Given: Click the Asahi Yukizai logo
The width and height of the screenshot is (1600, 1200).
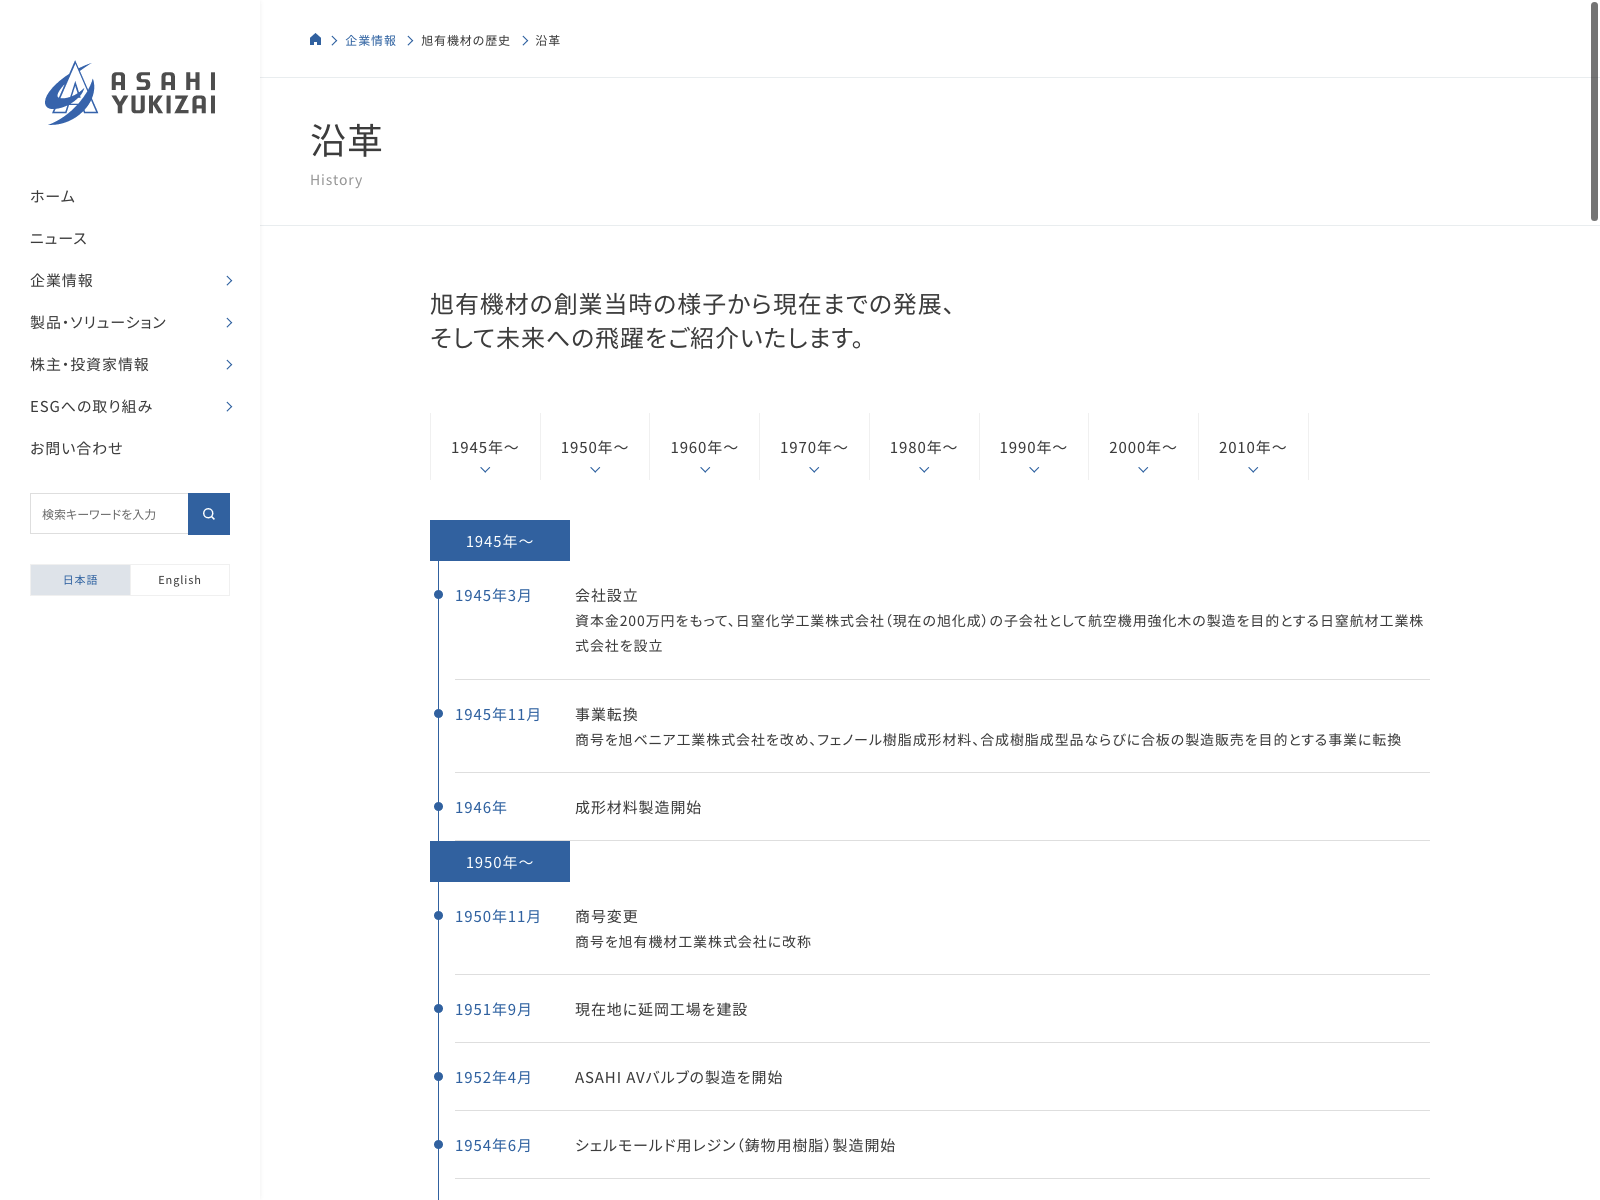Looking at the screenshot, I should [130, 93].
